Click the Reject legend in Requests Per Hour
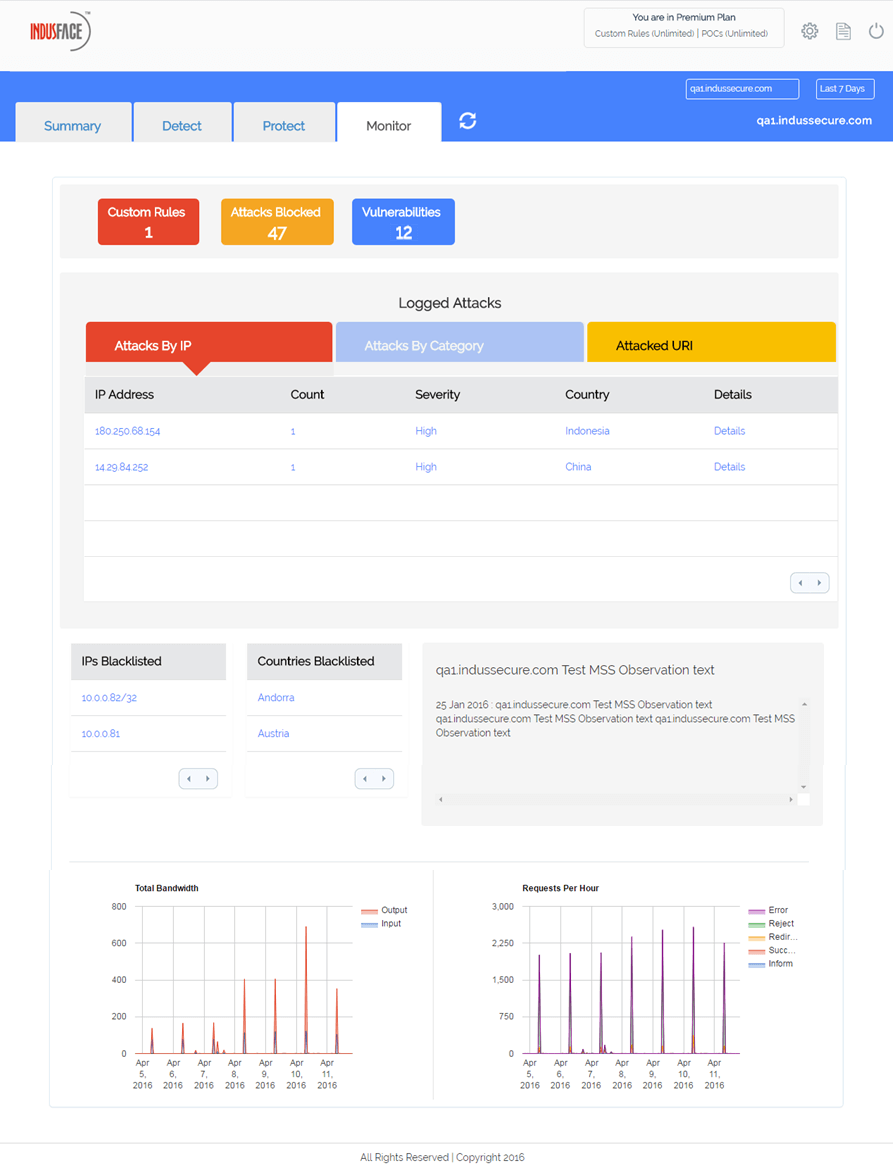Image resolution: width=893 pixels, height=1174 pixels. point(771,924)
